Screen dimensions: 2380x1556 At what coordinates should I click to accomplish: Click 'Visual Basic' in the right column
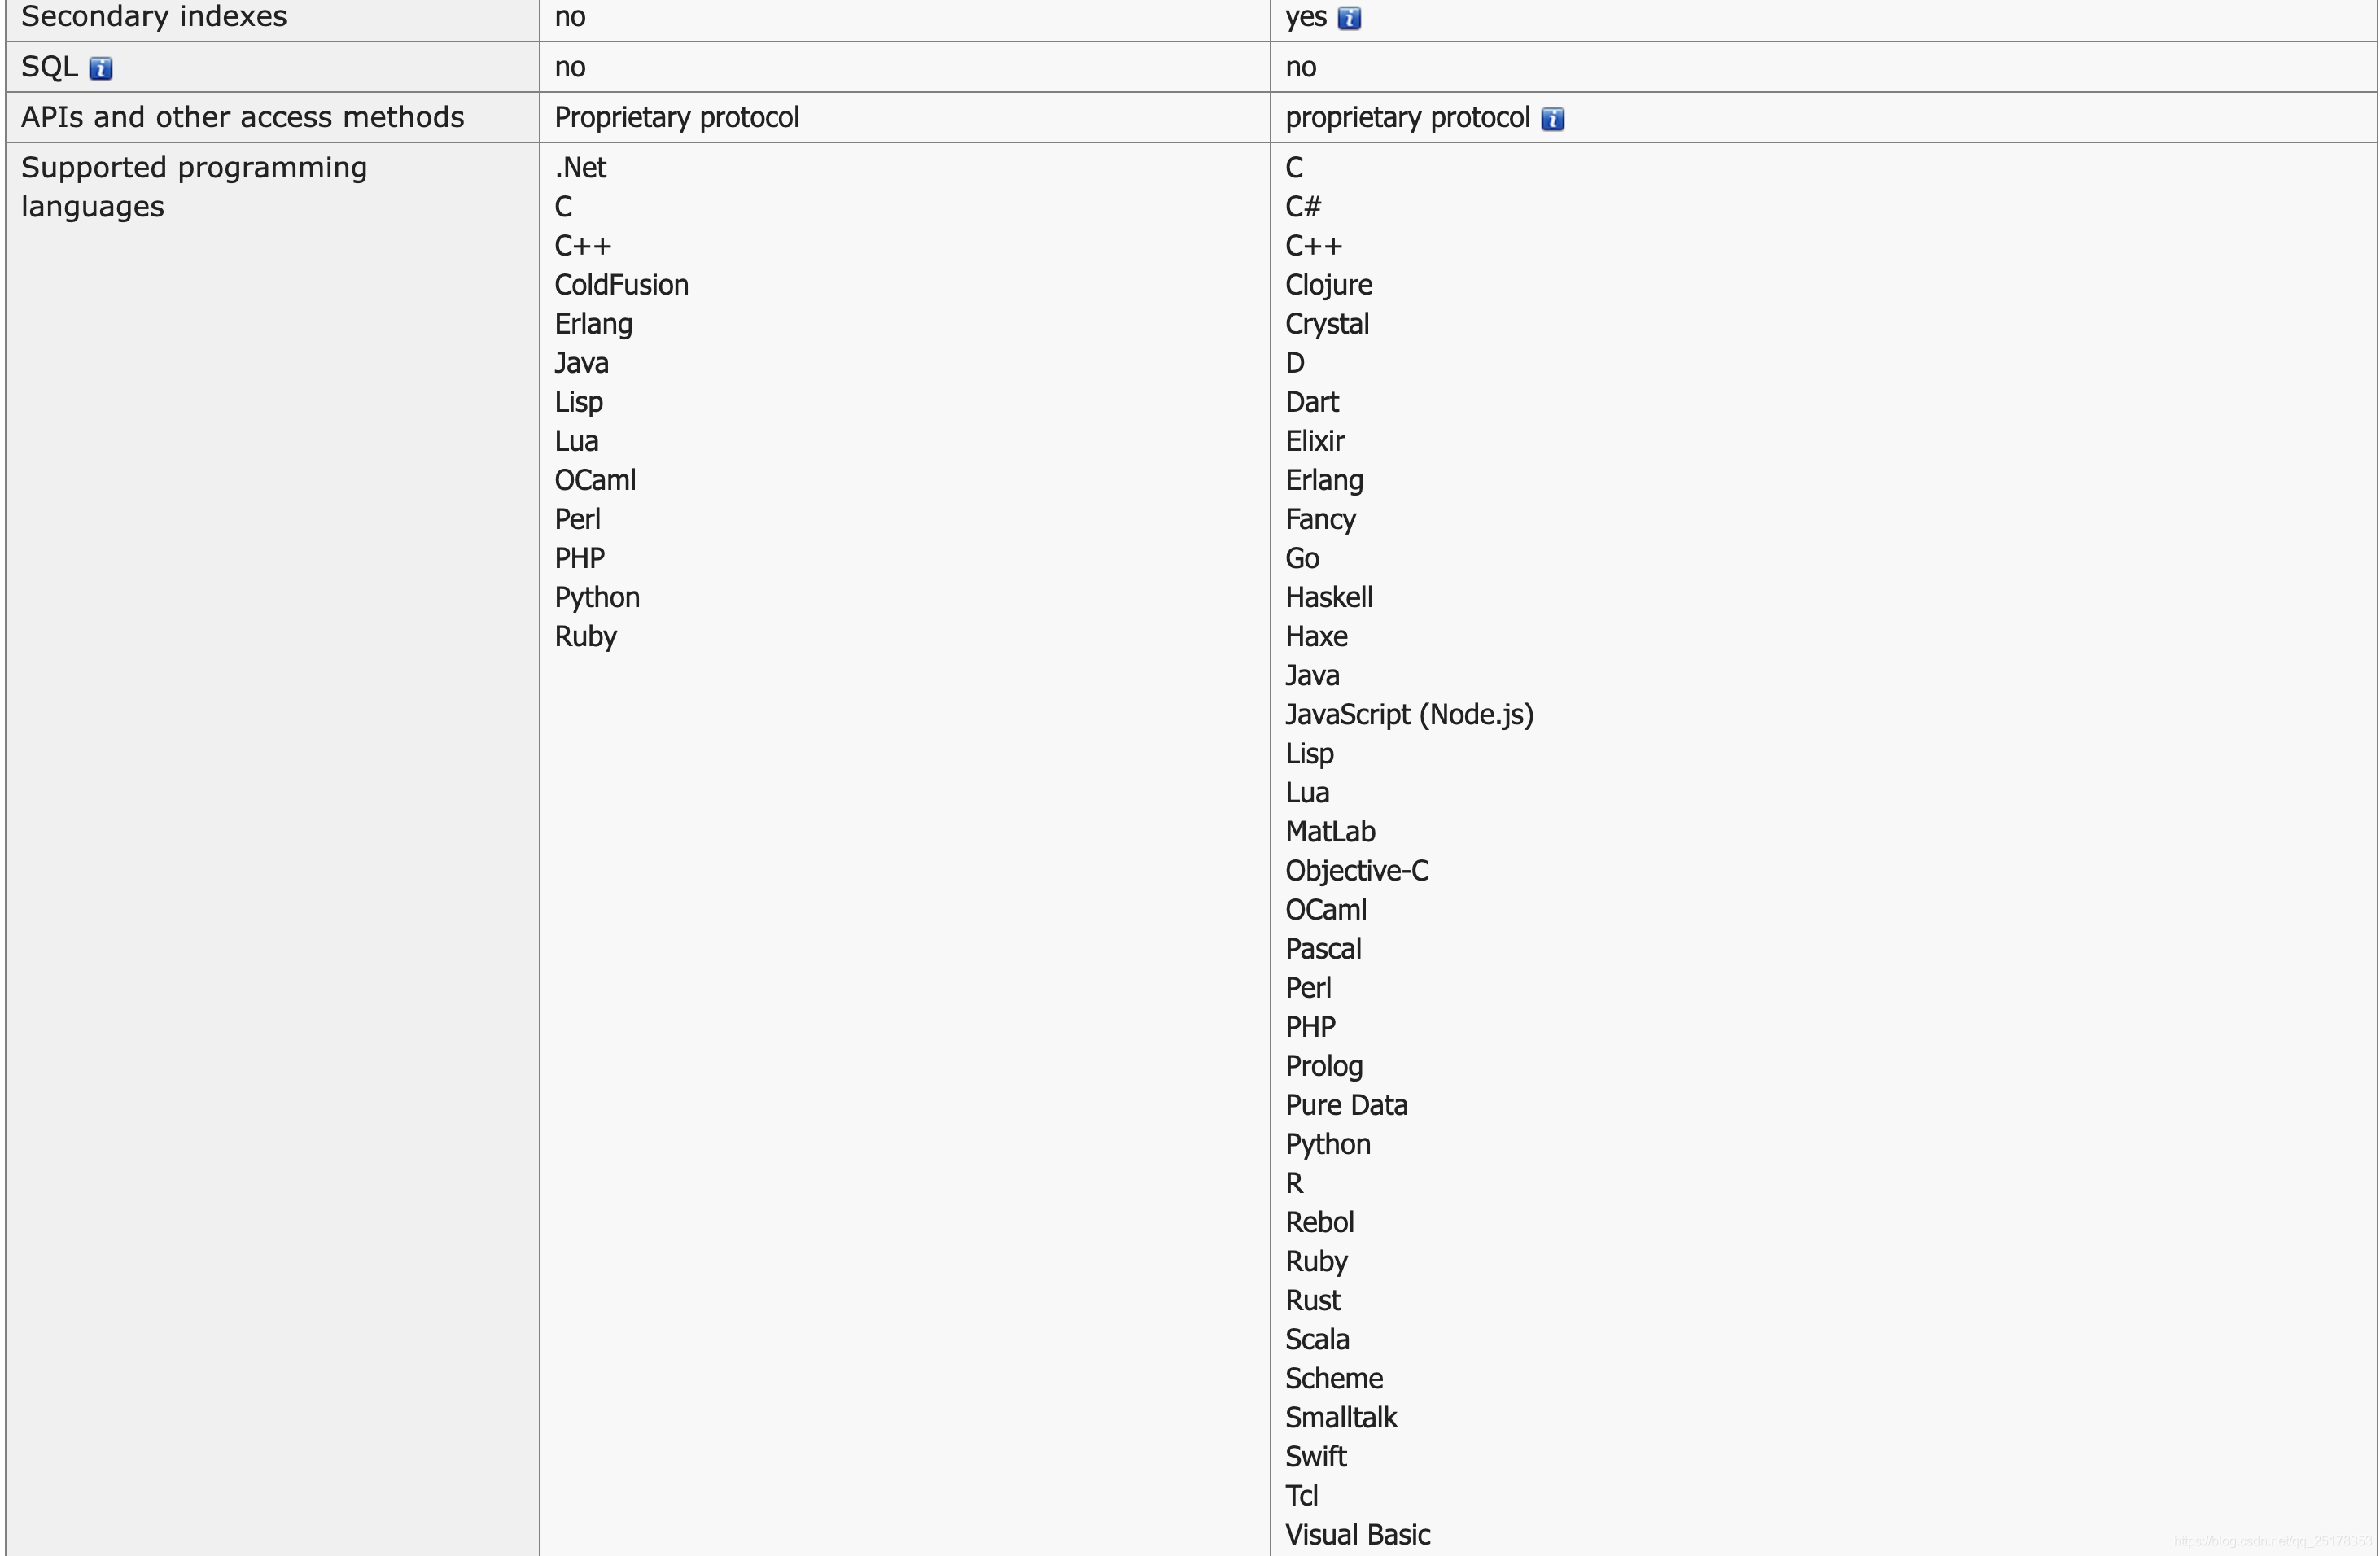pyautogui.click(x=1358, y=1534)
